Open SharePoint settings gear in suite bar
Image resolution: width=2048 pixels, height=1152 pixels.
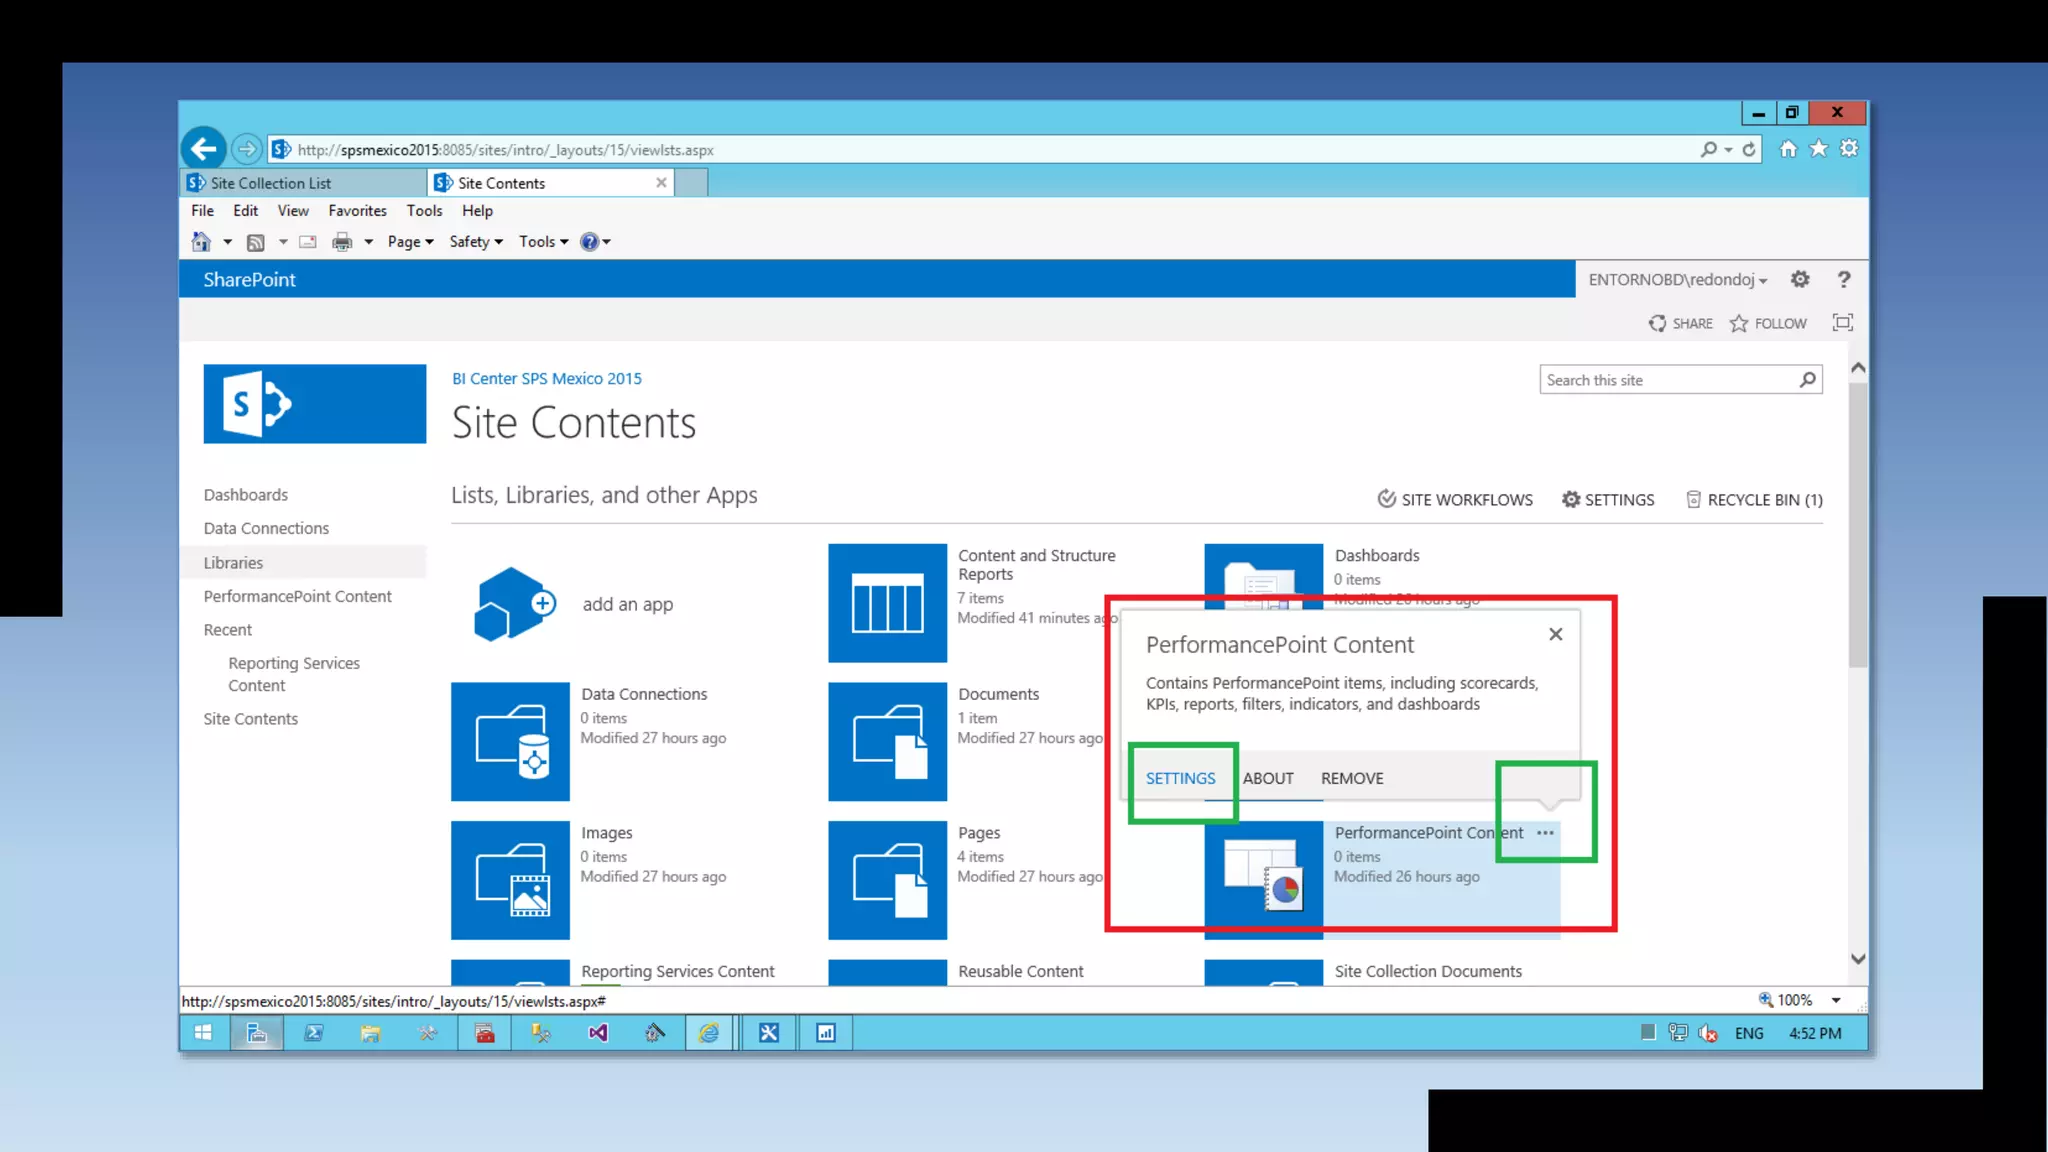click(1800, 280)
